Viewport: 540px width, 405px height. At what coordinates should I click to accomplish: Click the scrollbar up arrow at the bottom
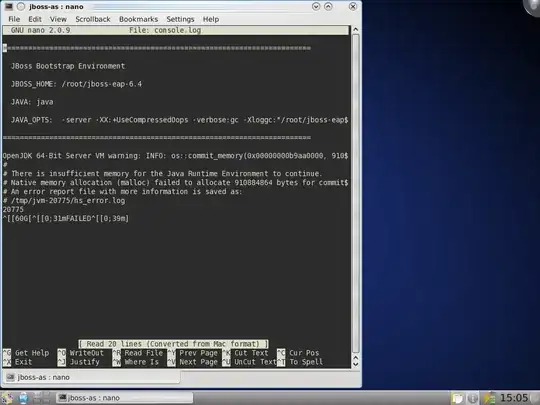click(356, 358)
